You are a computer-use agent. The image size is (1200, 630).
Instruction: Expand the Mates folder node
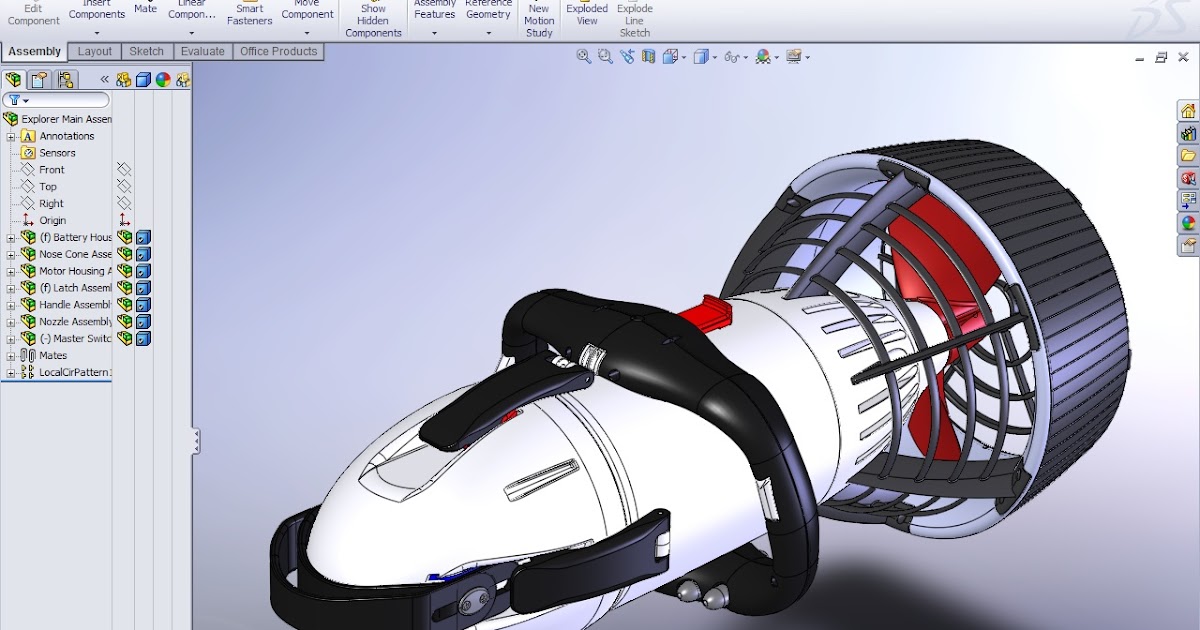(x=11, y=356)
